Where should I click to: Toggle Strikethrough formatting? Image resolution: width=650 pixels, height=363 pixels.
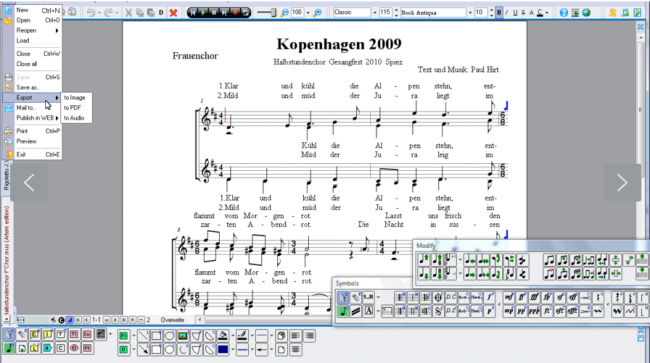coord(523,13)
